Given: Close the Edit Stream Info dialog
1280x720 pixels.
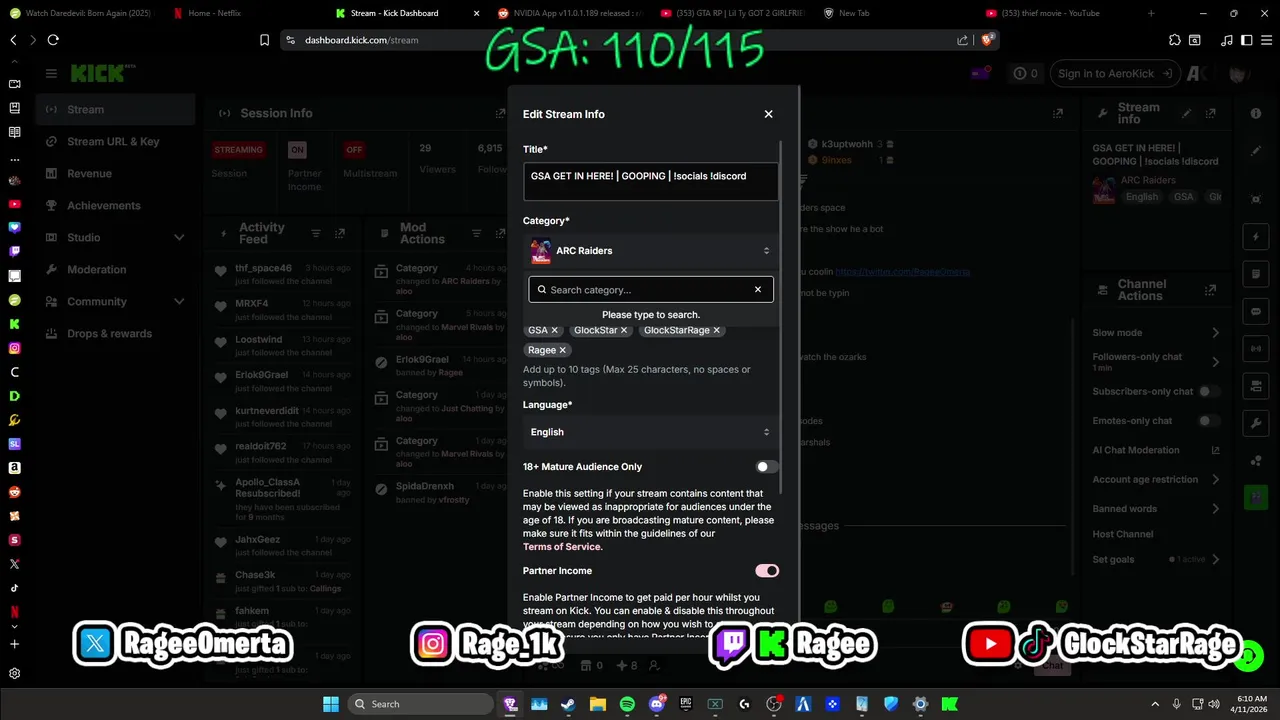Looking at the screenshot, I should tap(768, 114).
